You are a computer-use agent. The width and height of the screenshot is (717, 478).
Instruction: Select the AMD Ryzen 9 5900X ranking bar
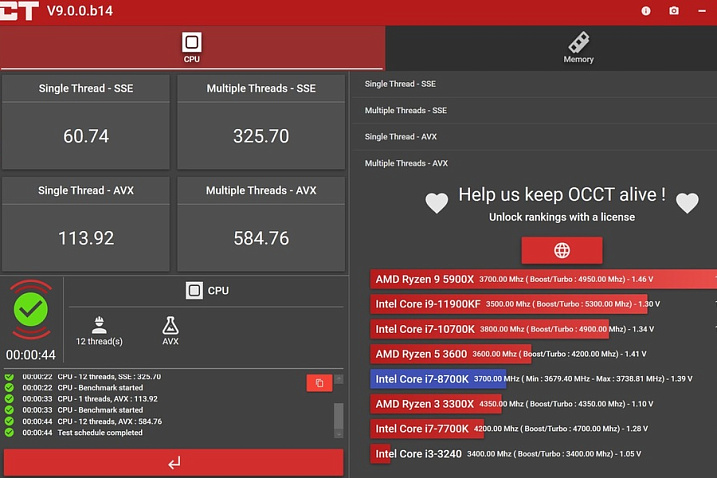(543, 279)
